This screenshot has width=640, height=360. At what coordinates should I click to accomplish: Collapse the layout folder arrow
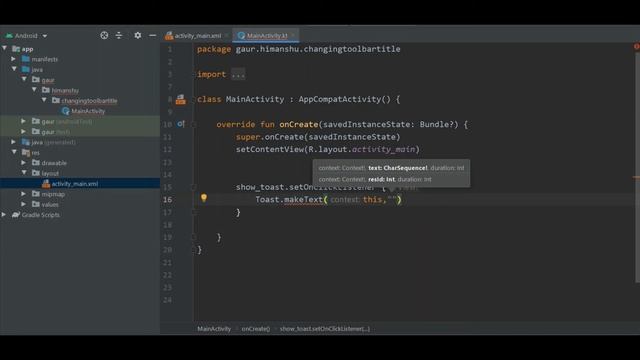(24, 173)
